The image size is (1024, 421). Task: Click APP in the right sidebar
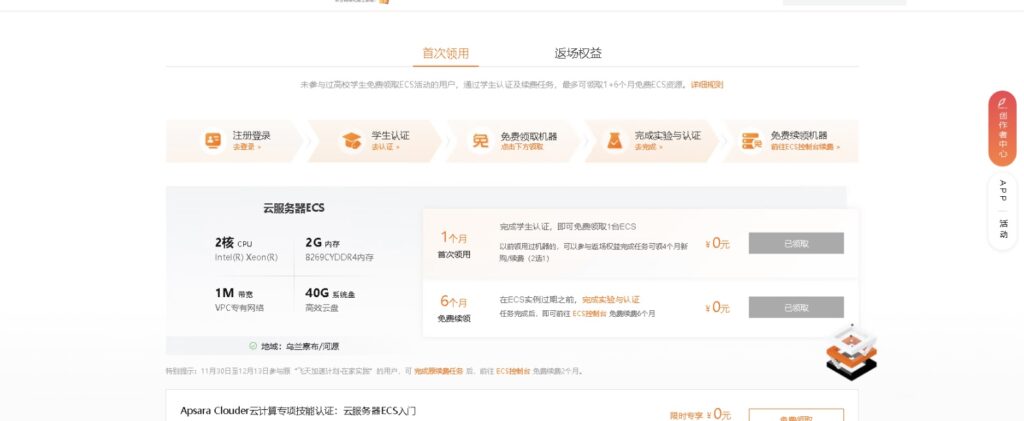click(x=1002, y=191)
